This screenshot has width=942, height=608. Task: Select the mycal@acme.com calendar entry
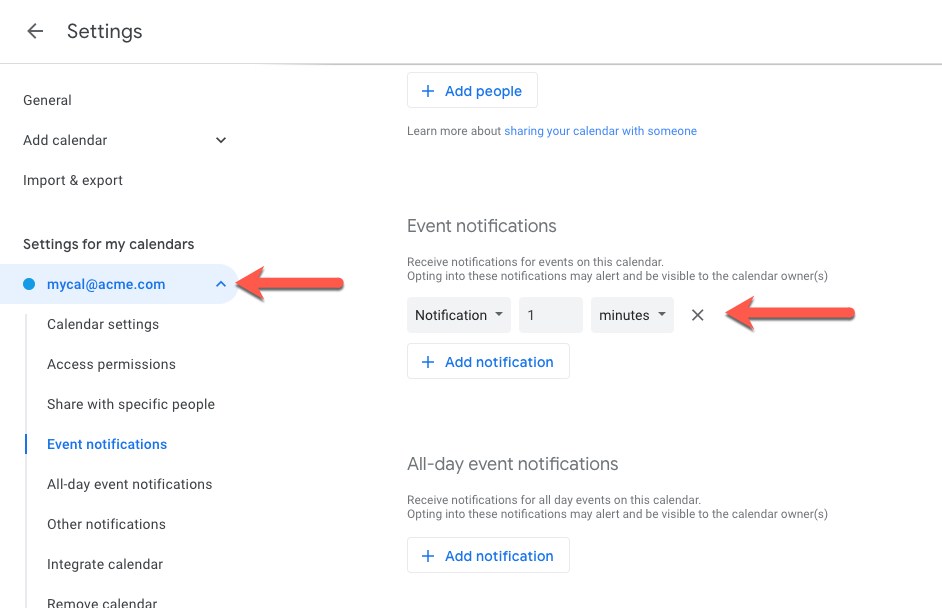point(119,284)
